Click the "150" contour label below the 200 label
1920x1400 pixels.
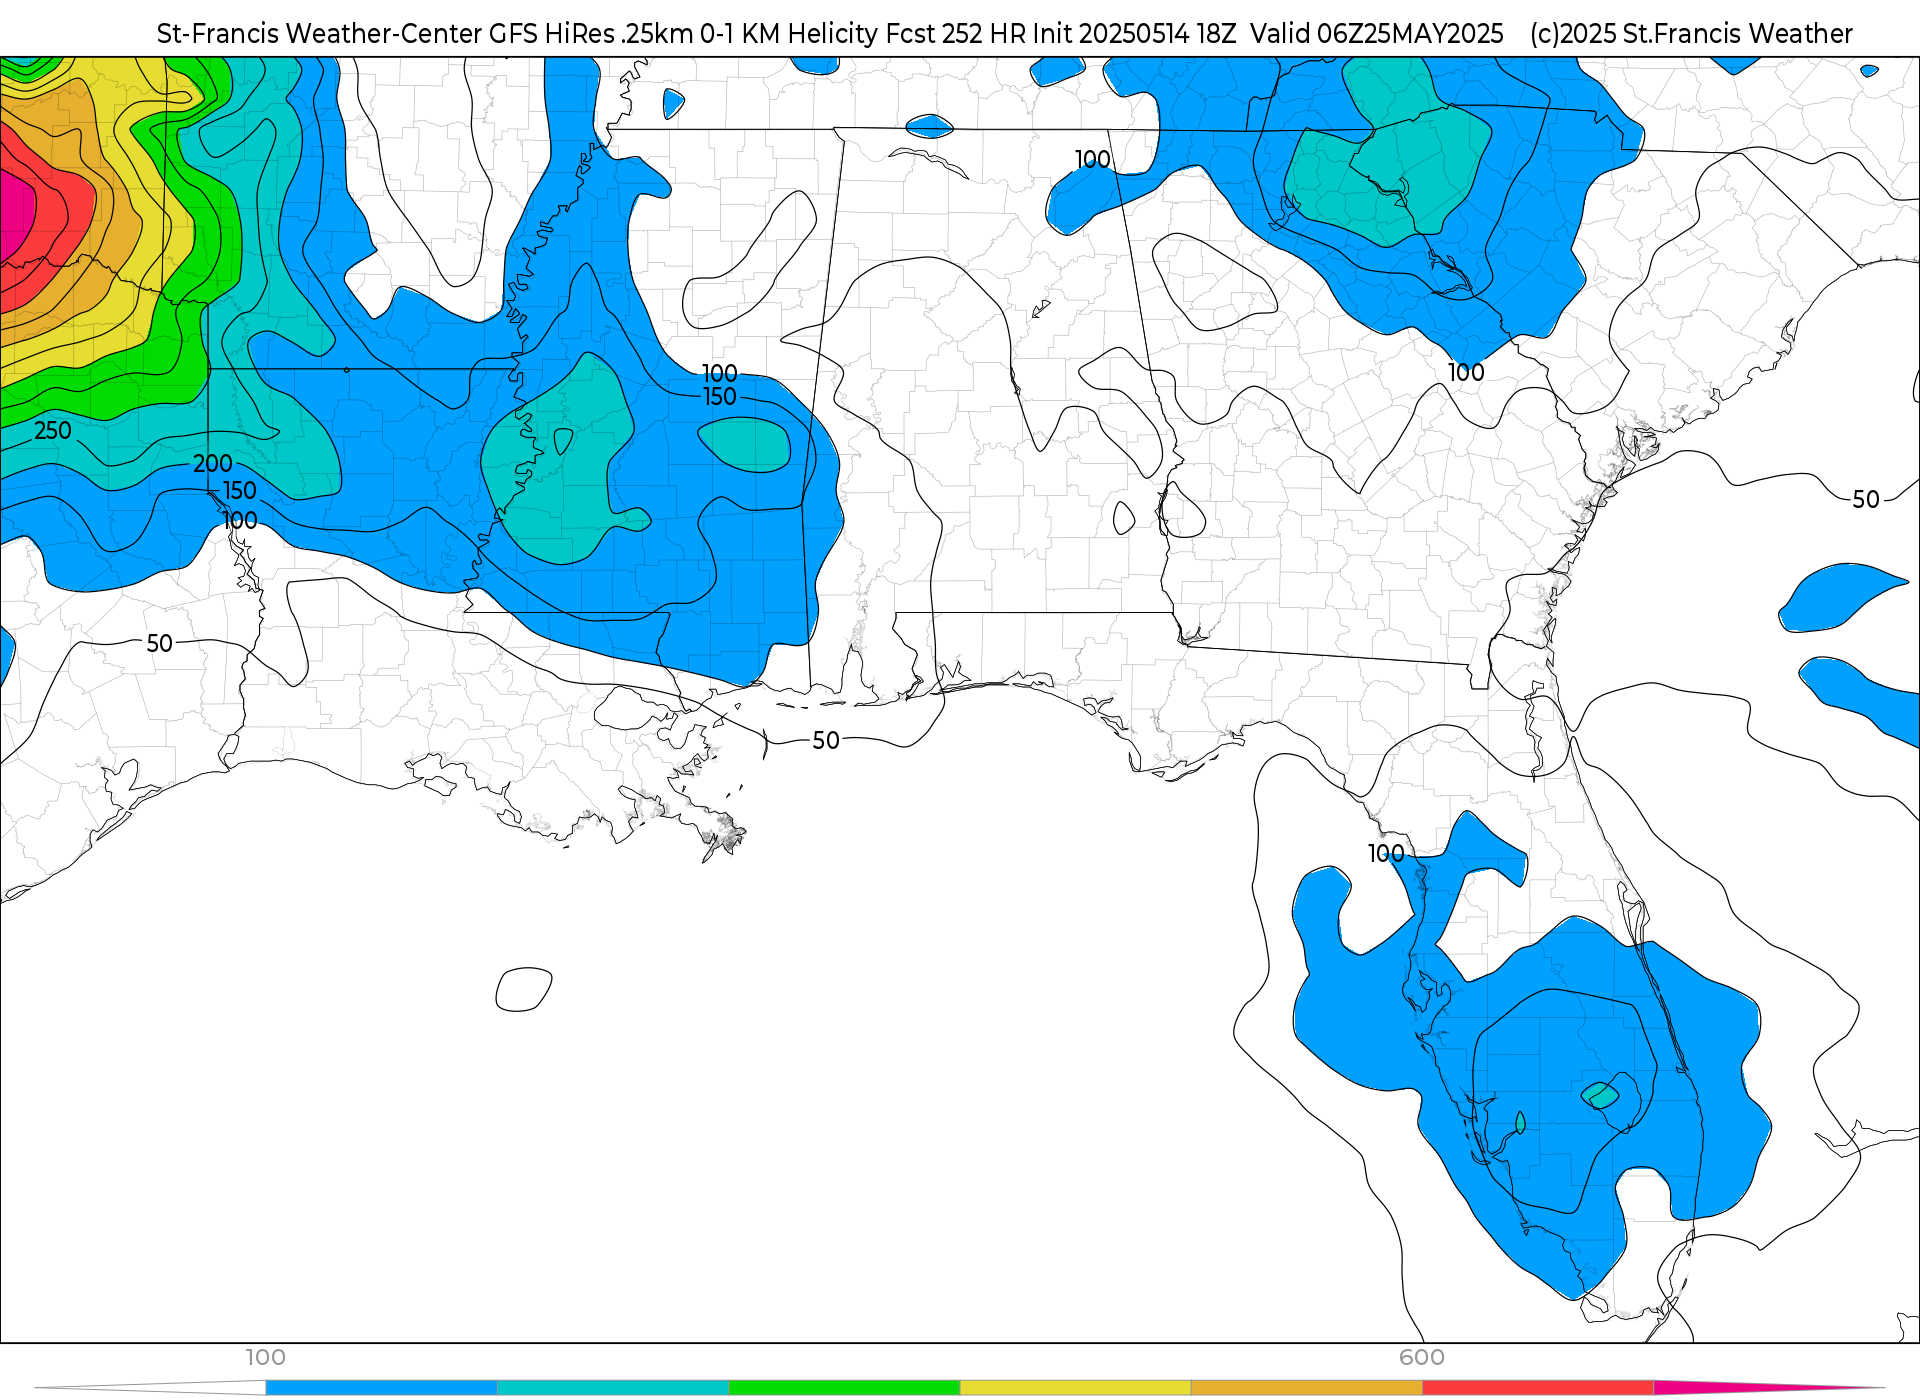point(240,491)
